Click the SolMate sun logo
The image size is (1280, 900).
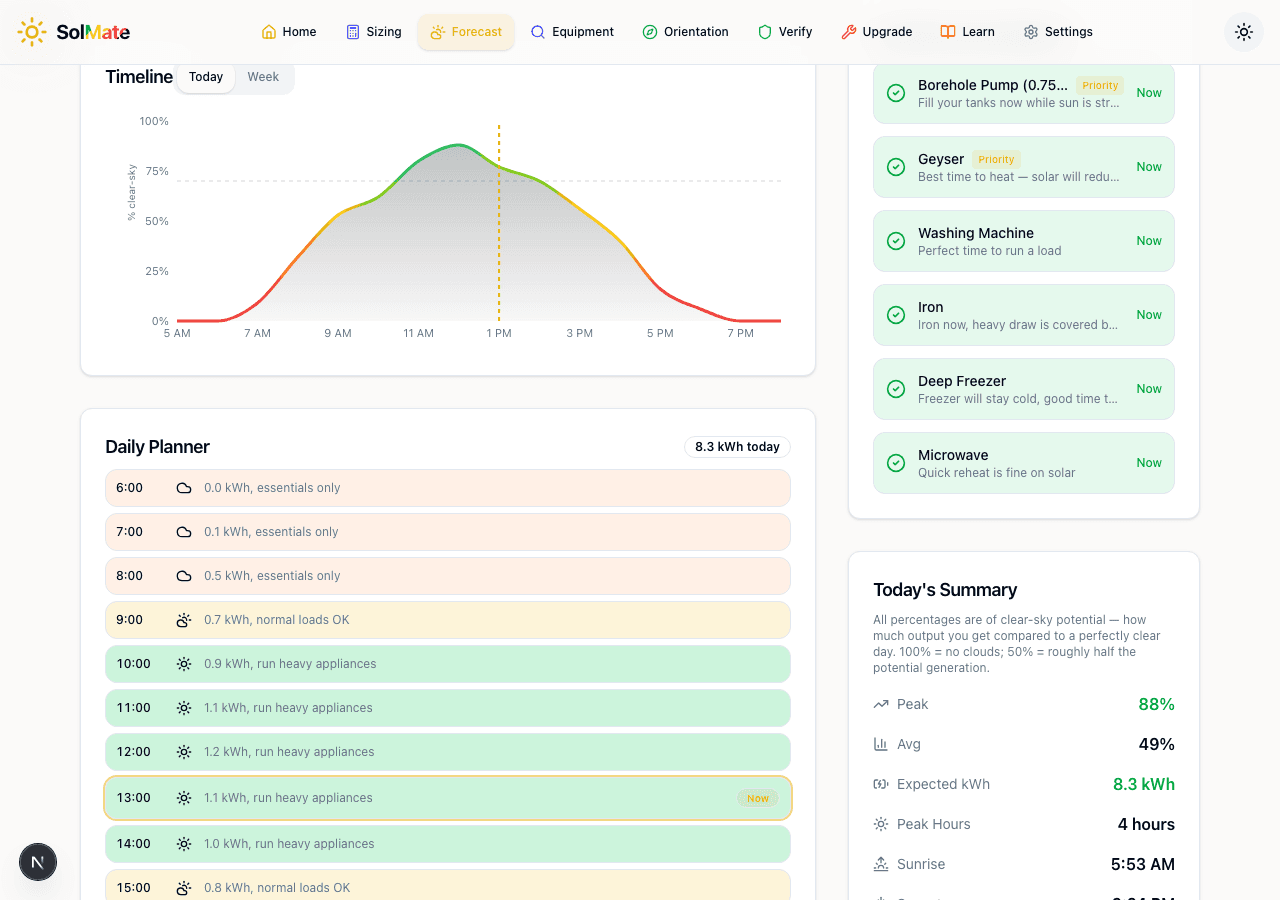coord(32,32)
